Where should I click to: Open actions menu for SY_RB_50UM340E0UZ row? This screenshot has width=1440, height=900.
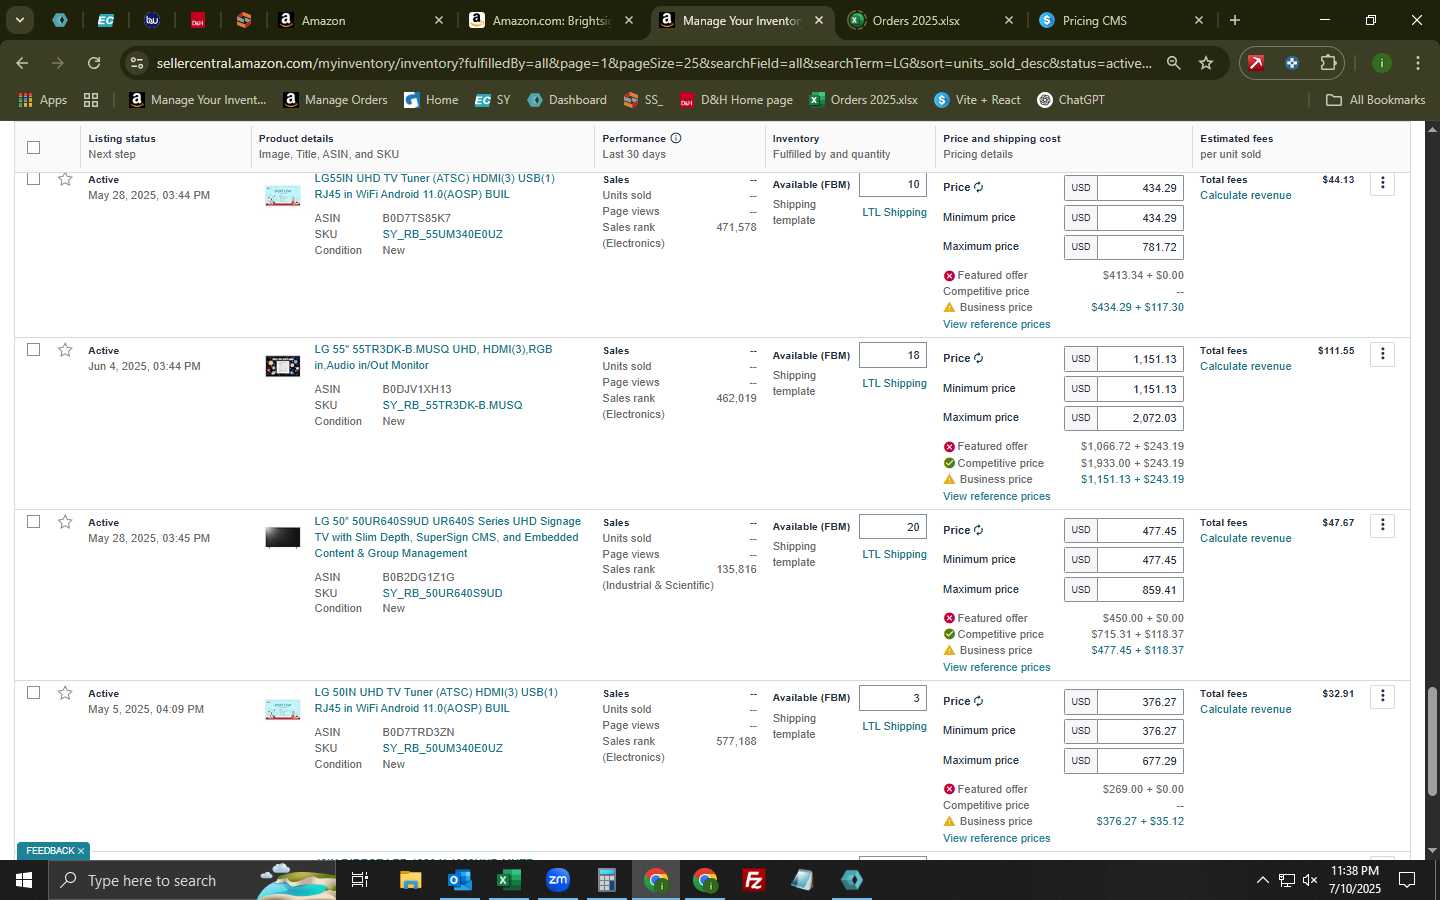(x=1382, y=696)
